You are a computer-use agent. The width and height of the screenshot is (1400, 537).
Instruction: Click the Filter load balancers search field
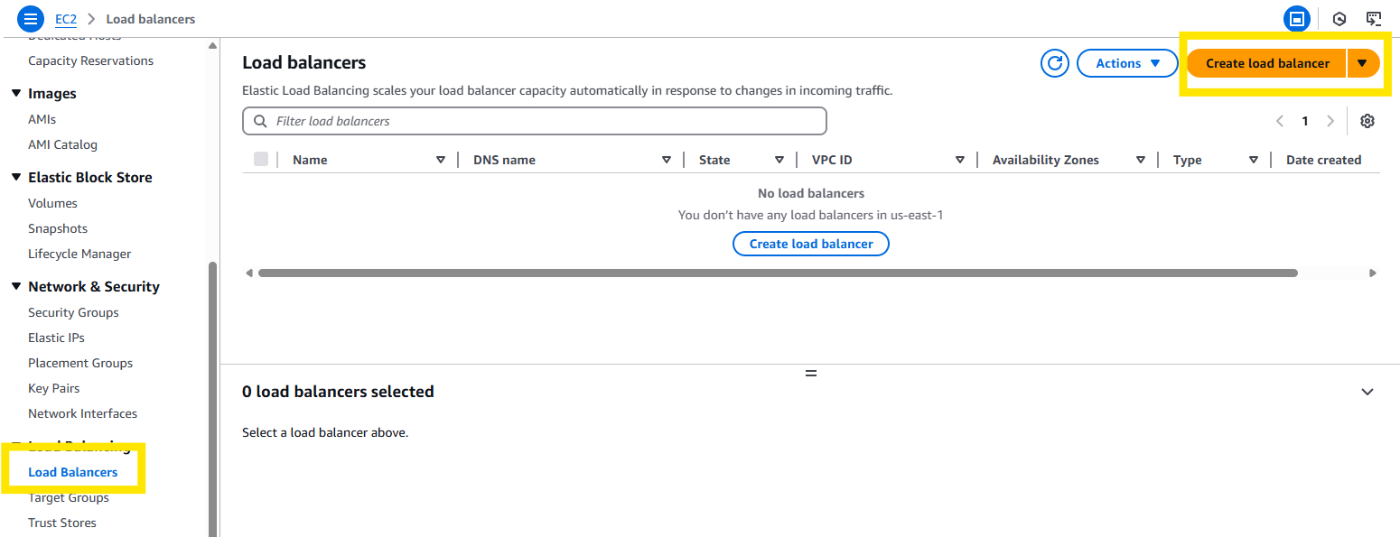click(x=534, y=121)
